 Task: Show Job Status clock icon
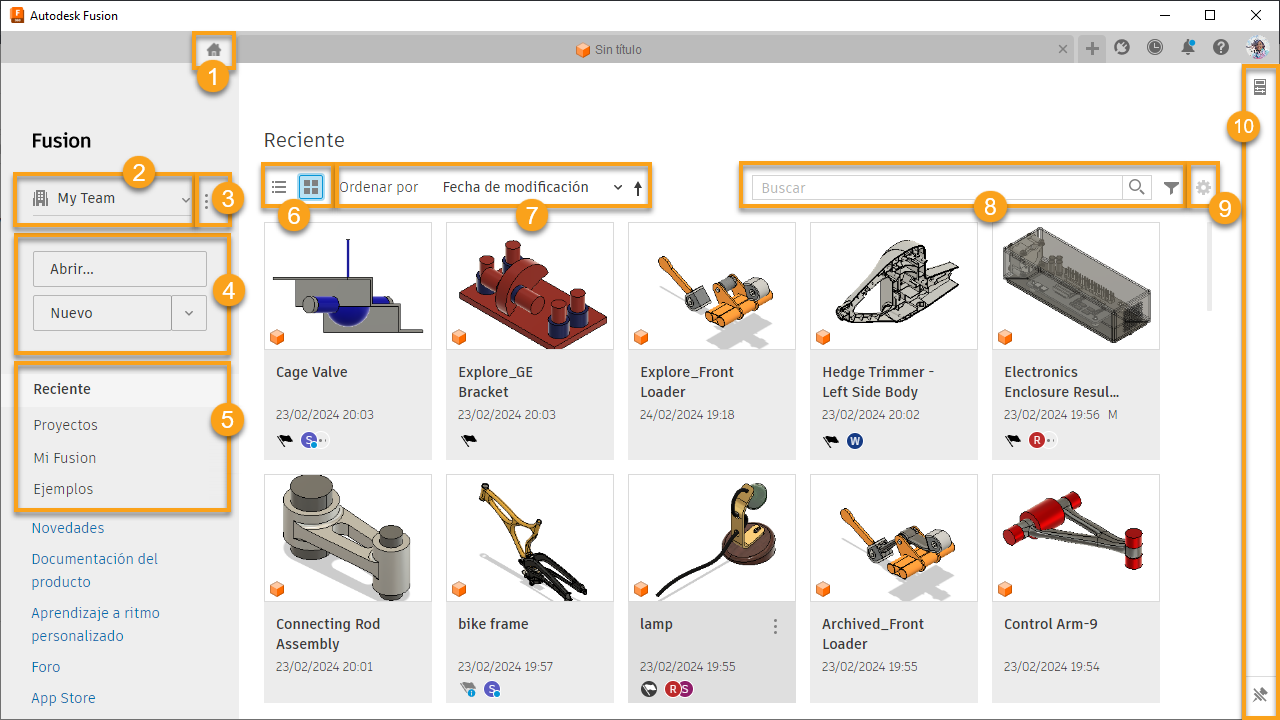point(1155,47)
